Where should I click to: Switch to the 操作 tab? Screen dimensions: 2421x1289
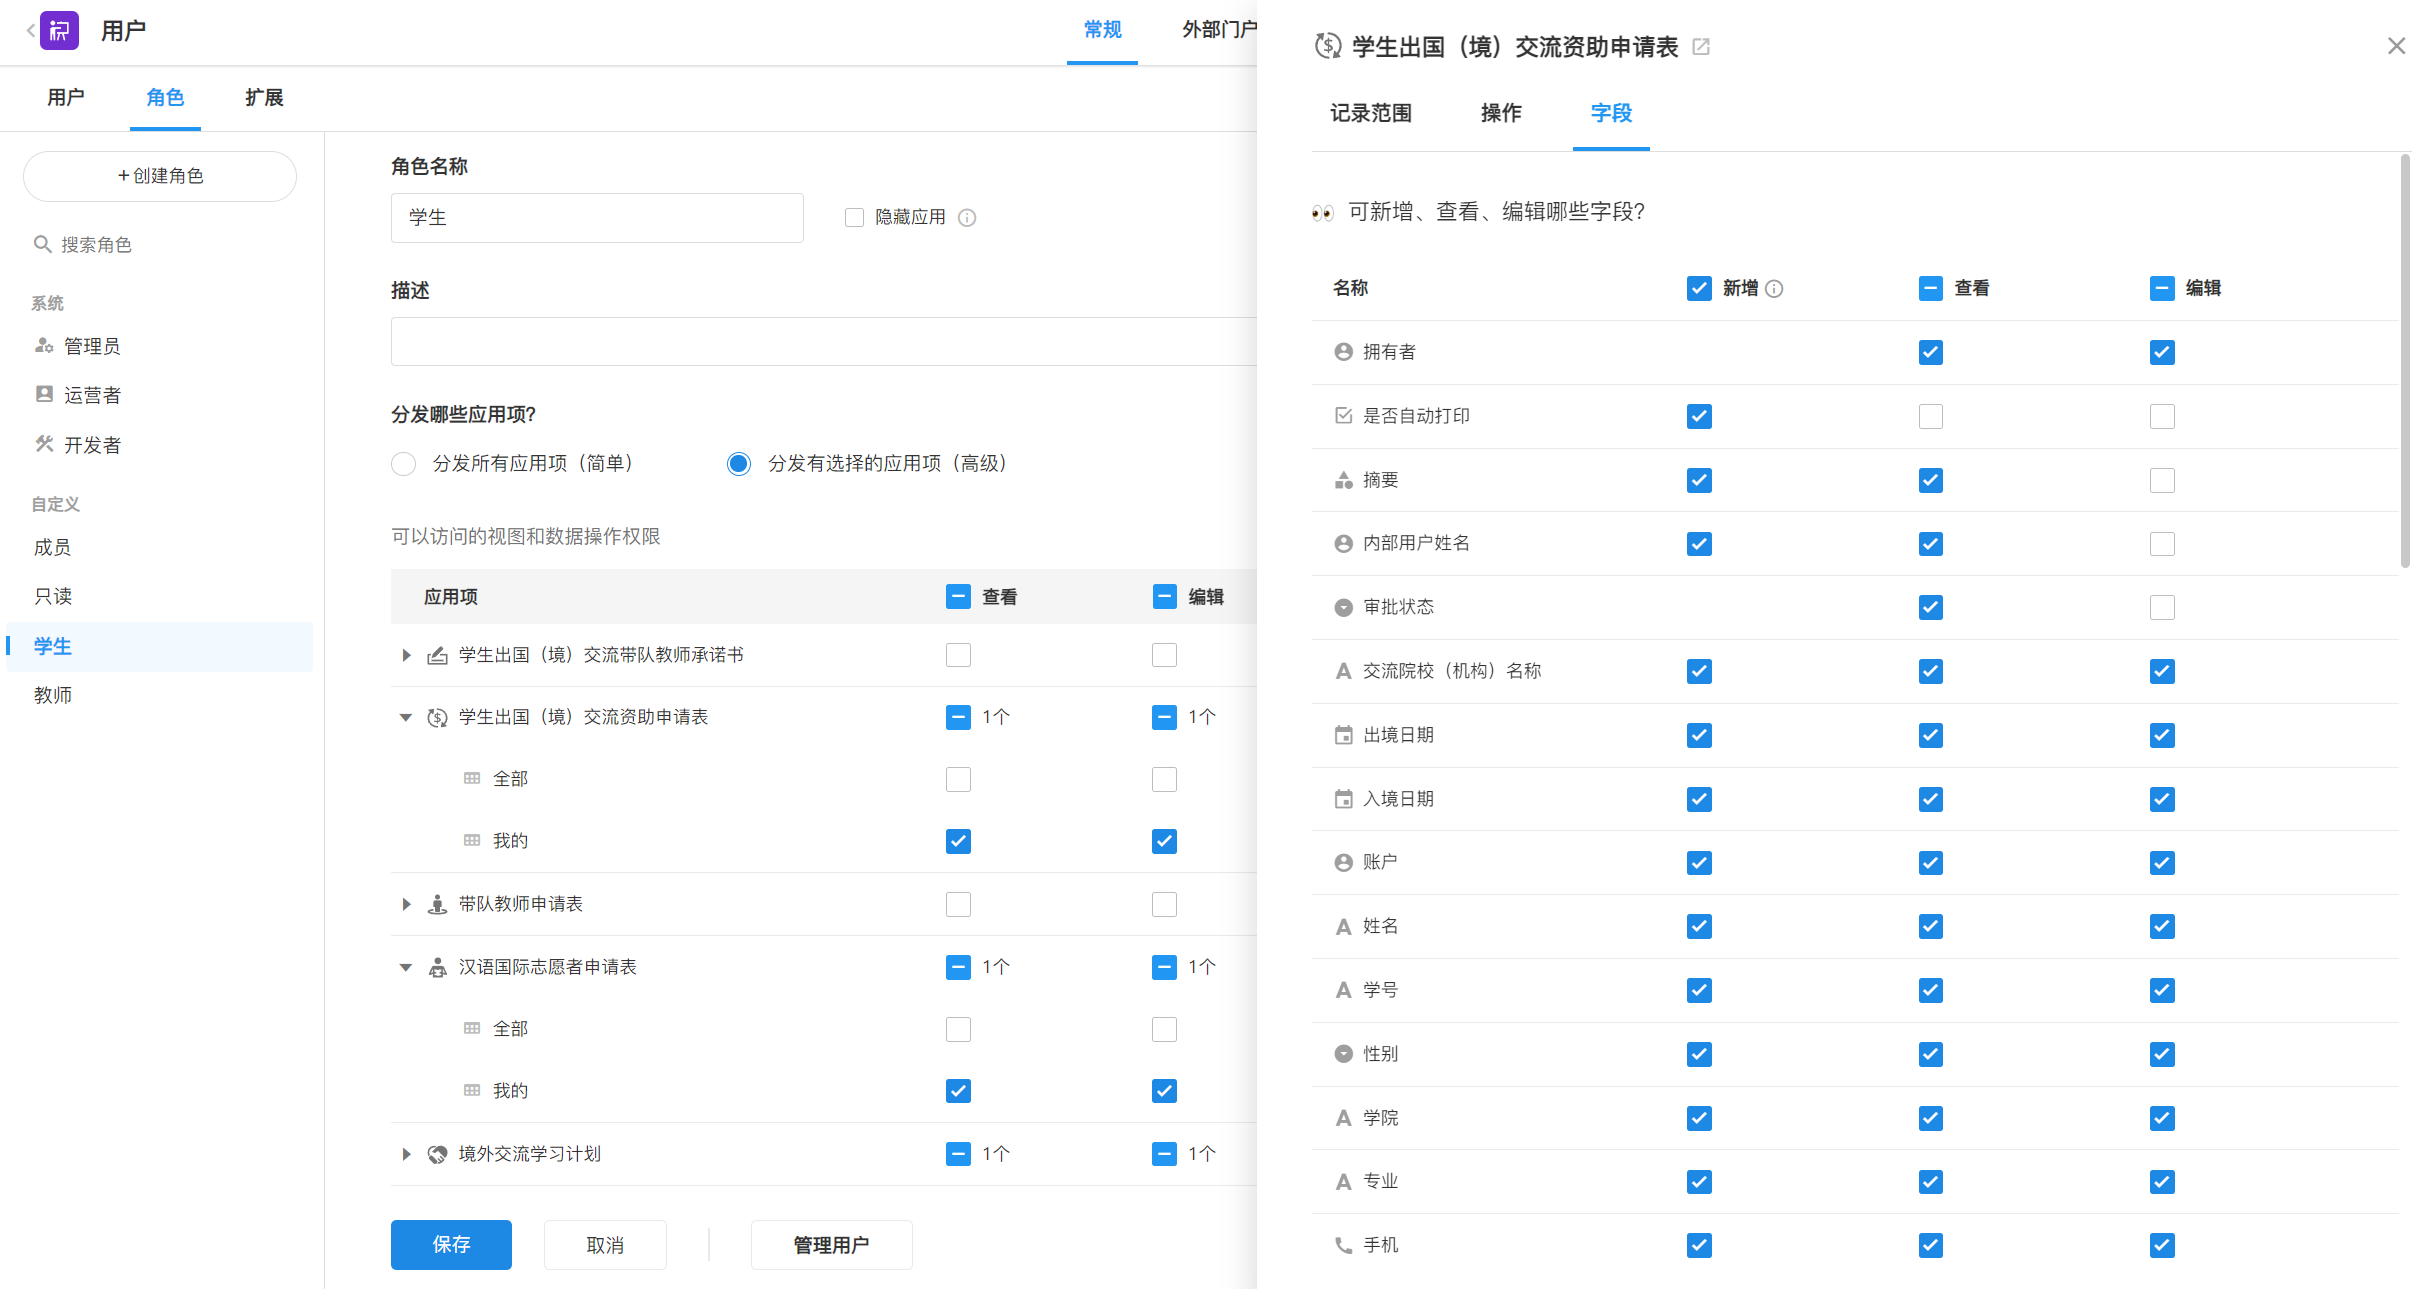click(x=1501, y=113)
